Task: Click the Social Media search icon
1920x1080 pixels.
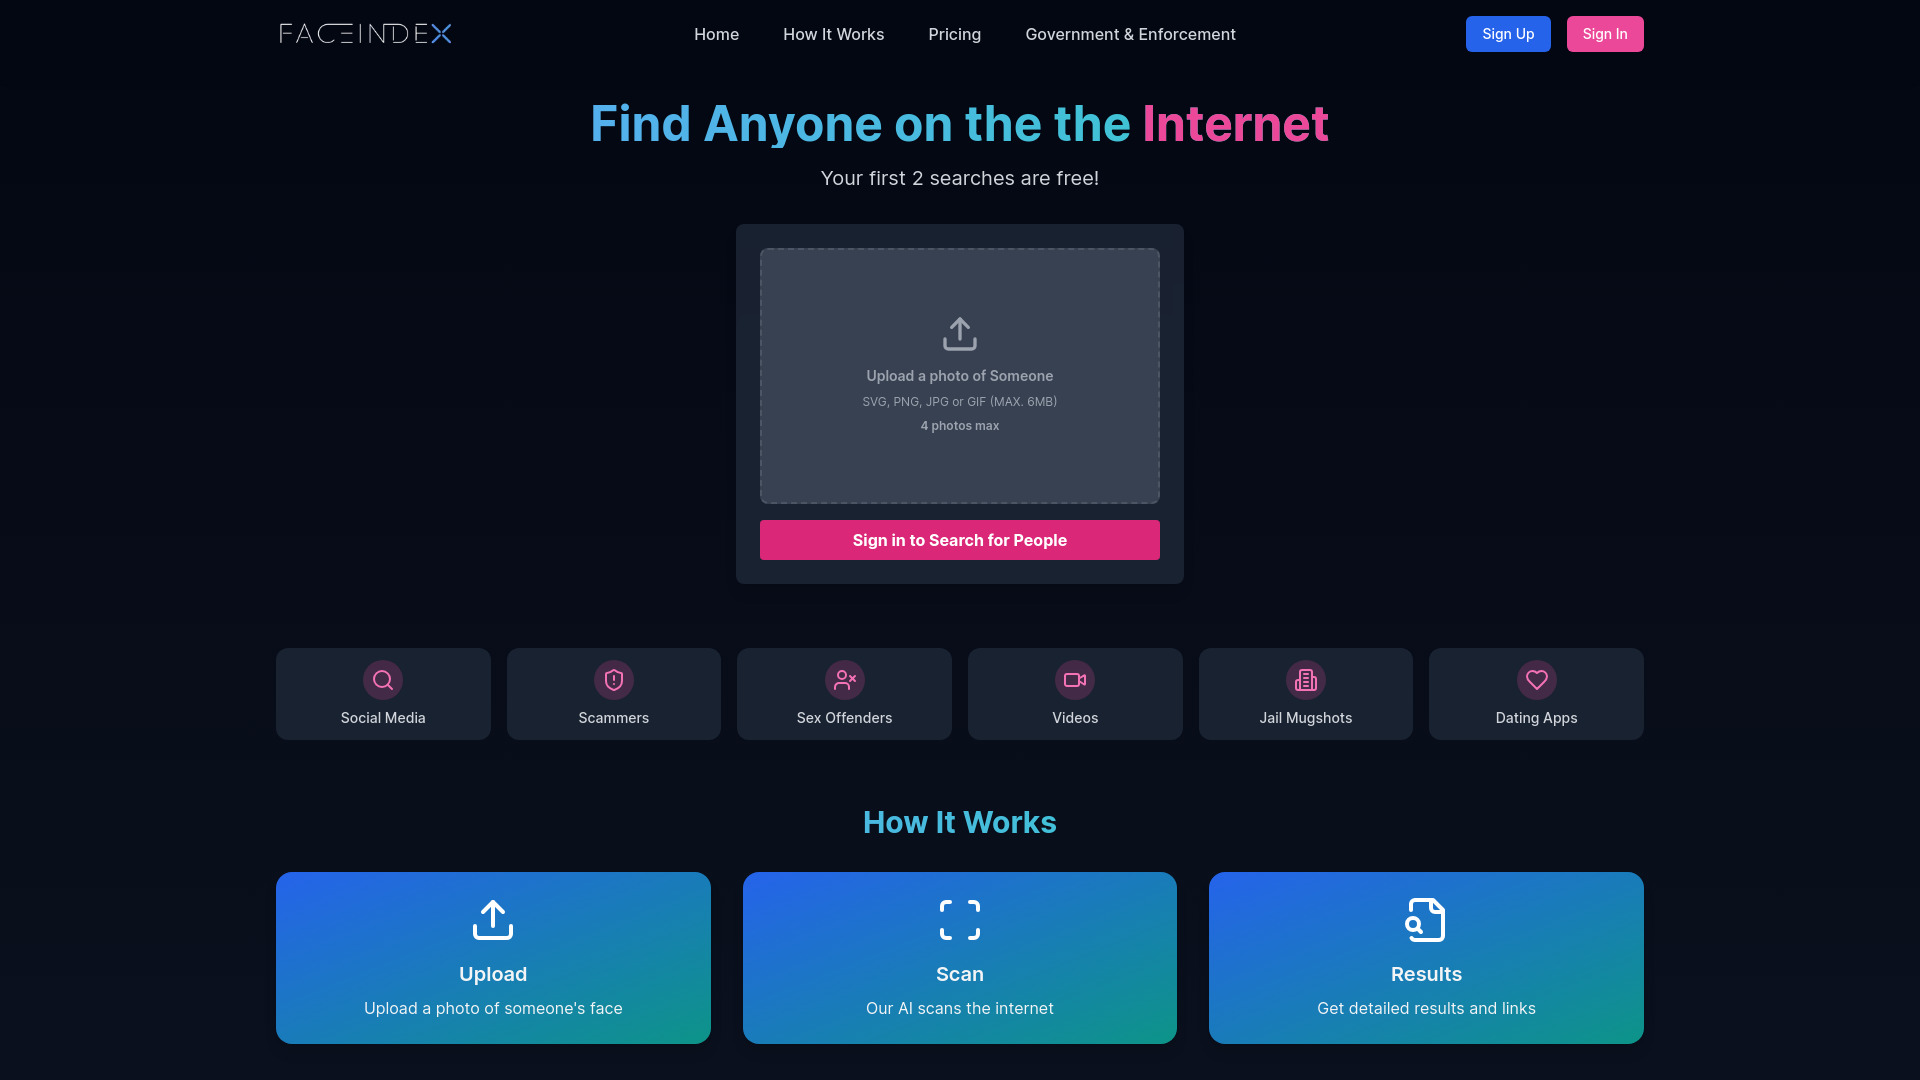Action: pyautogui.click(x=382, y=679)
